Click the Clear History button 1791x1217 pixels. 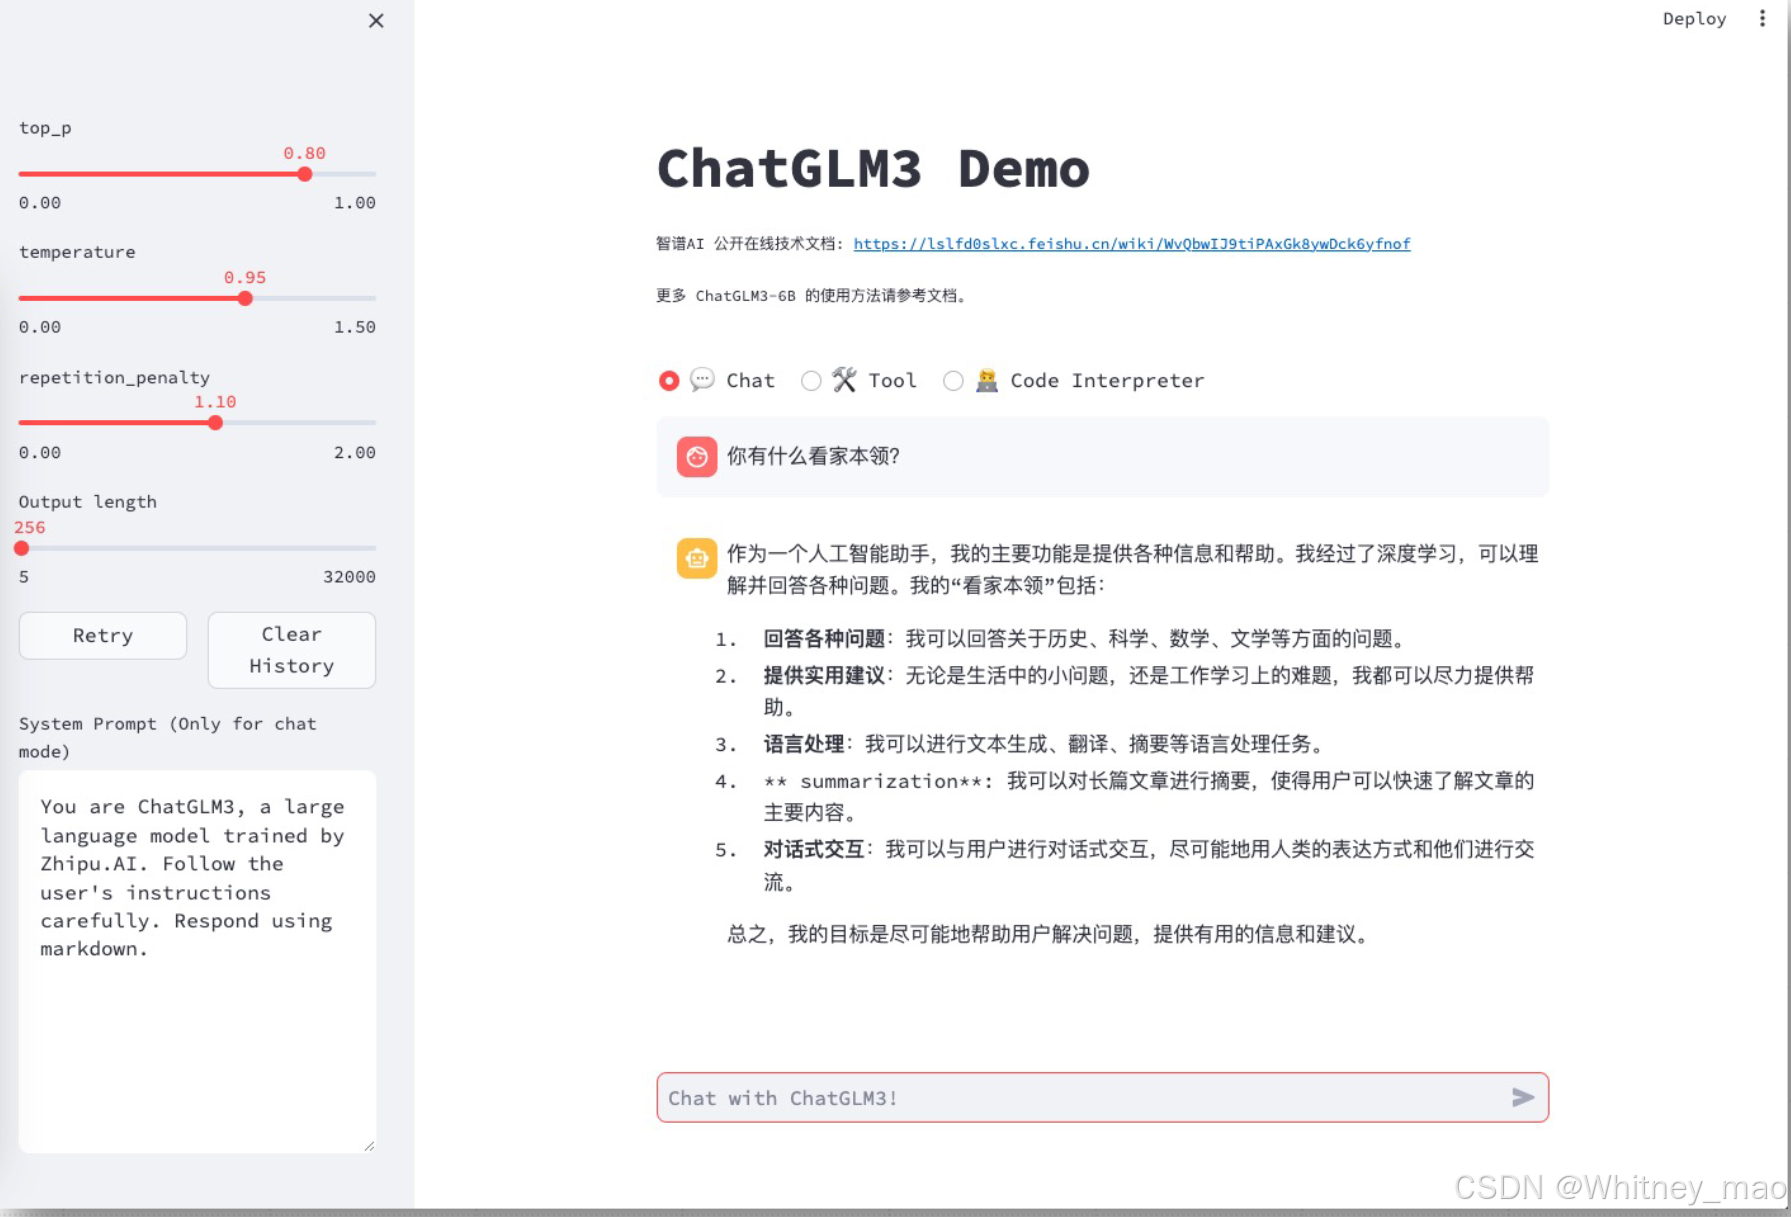tap(291, 650)
